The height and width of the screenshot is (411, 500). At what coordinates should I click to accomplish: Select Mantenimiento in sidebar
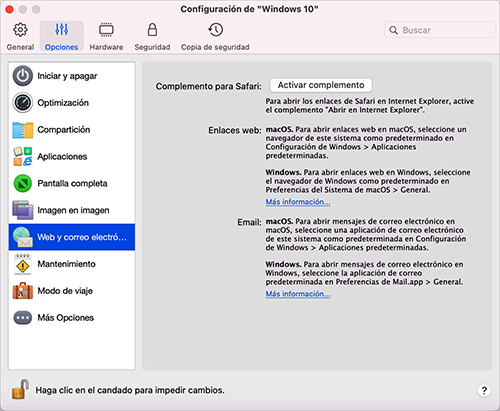tap(72, 264)
